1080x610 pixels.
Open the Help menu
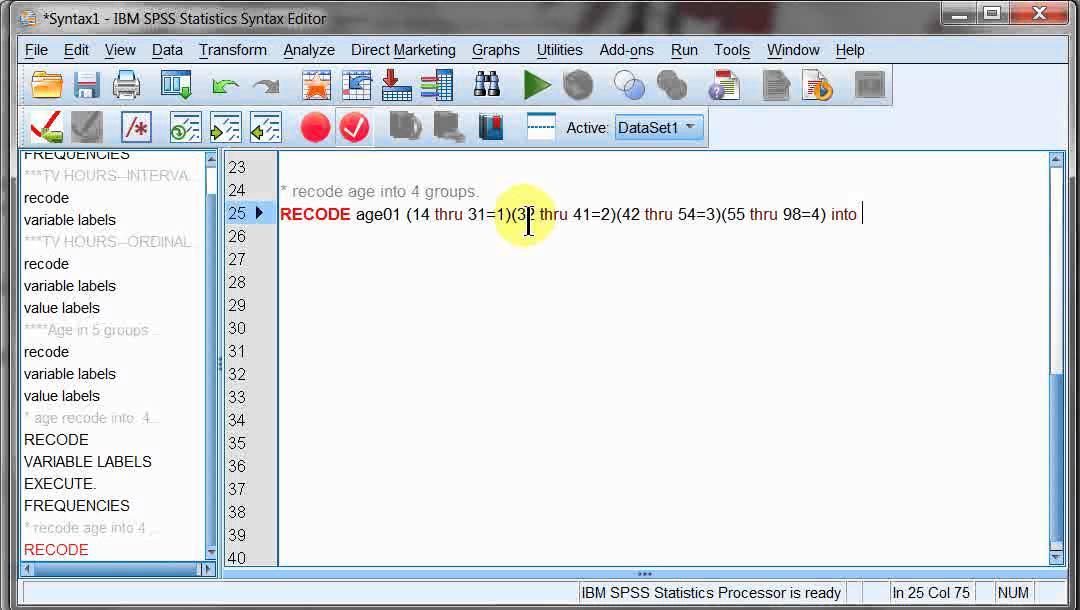(x=850, y=50)
